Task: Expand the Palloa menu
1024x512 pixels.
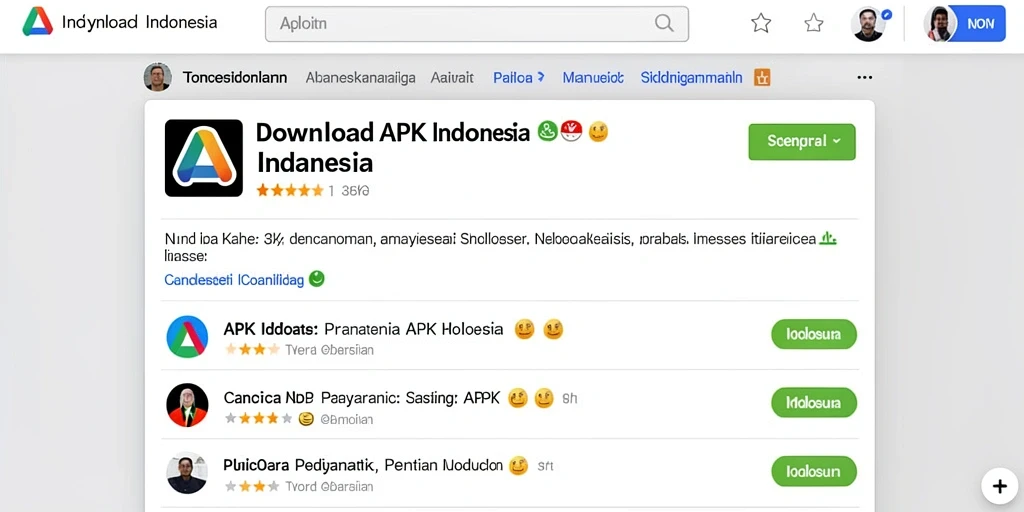Action: 519,78
